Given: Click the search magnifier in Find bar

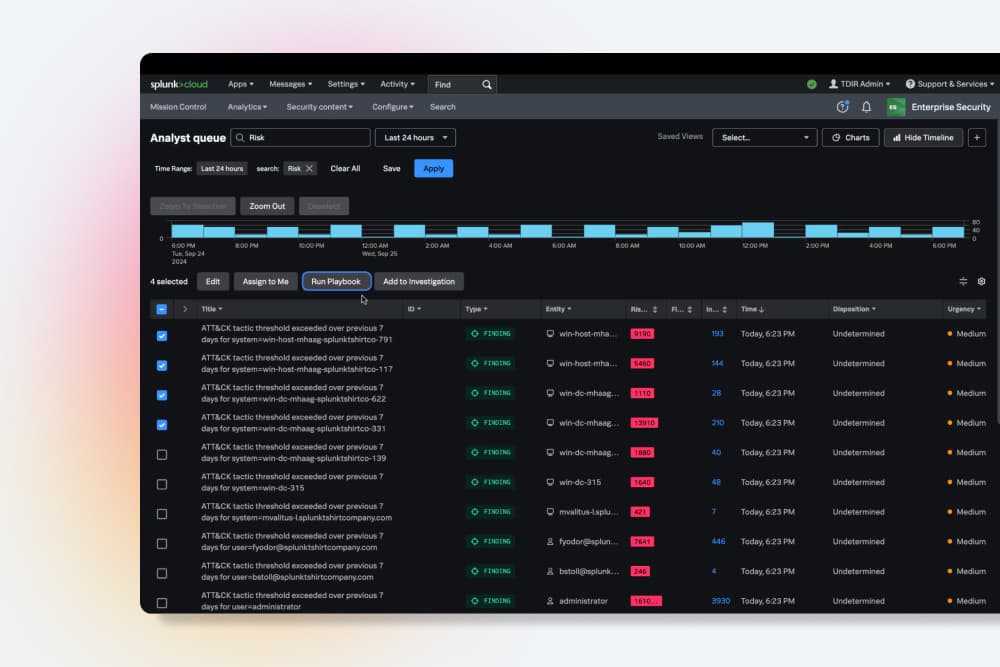Looking at the screenshot, I should tap(487, 84).
